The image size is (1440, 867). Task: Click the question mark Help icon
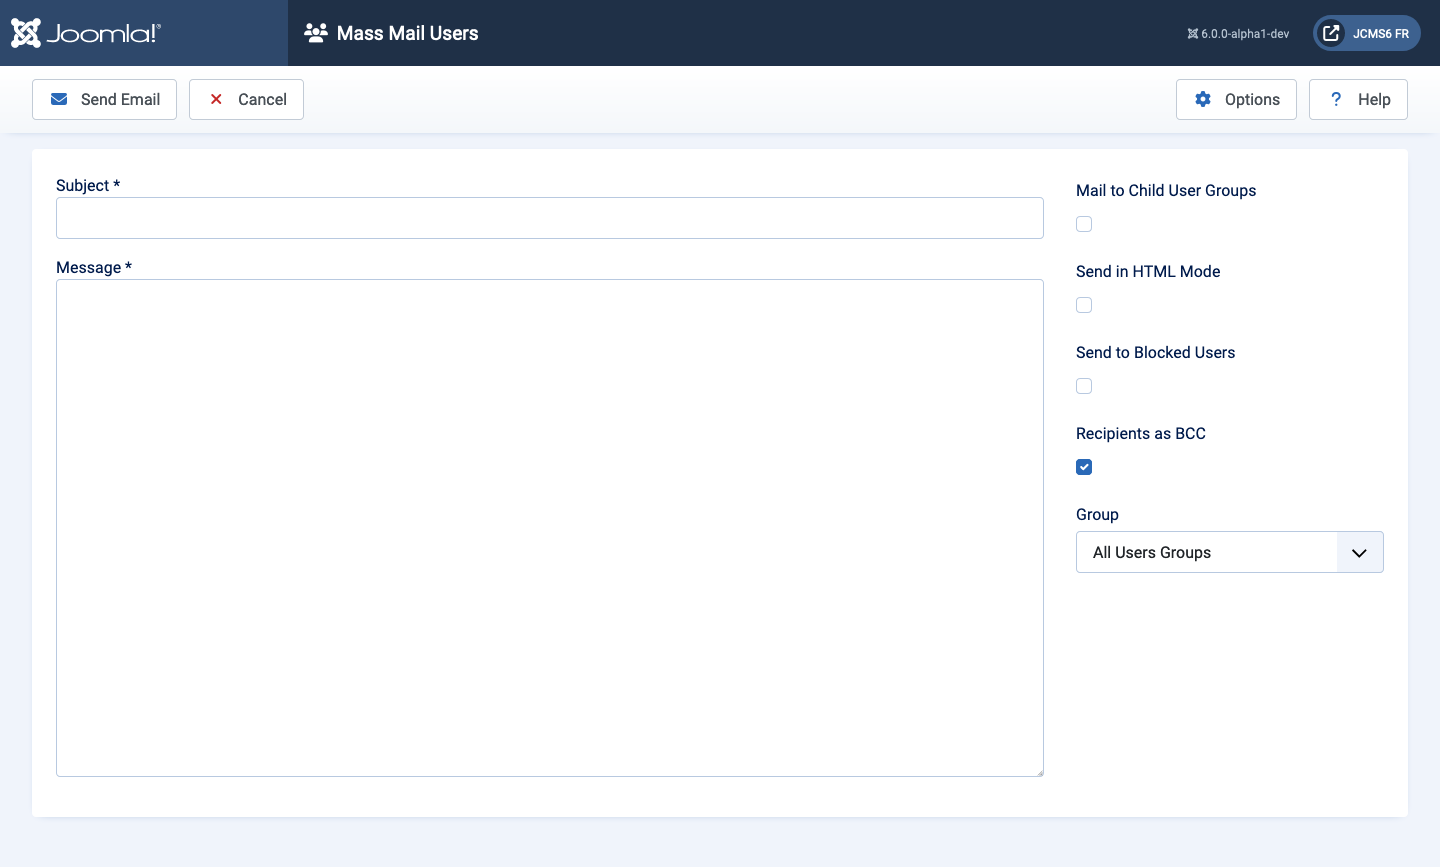(x=1336, y=99)
